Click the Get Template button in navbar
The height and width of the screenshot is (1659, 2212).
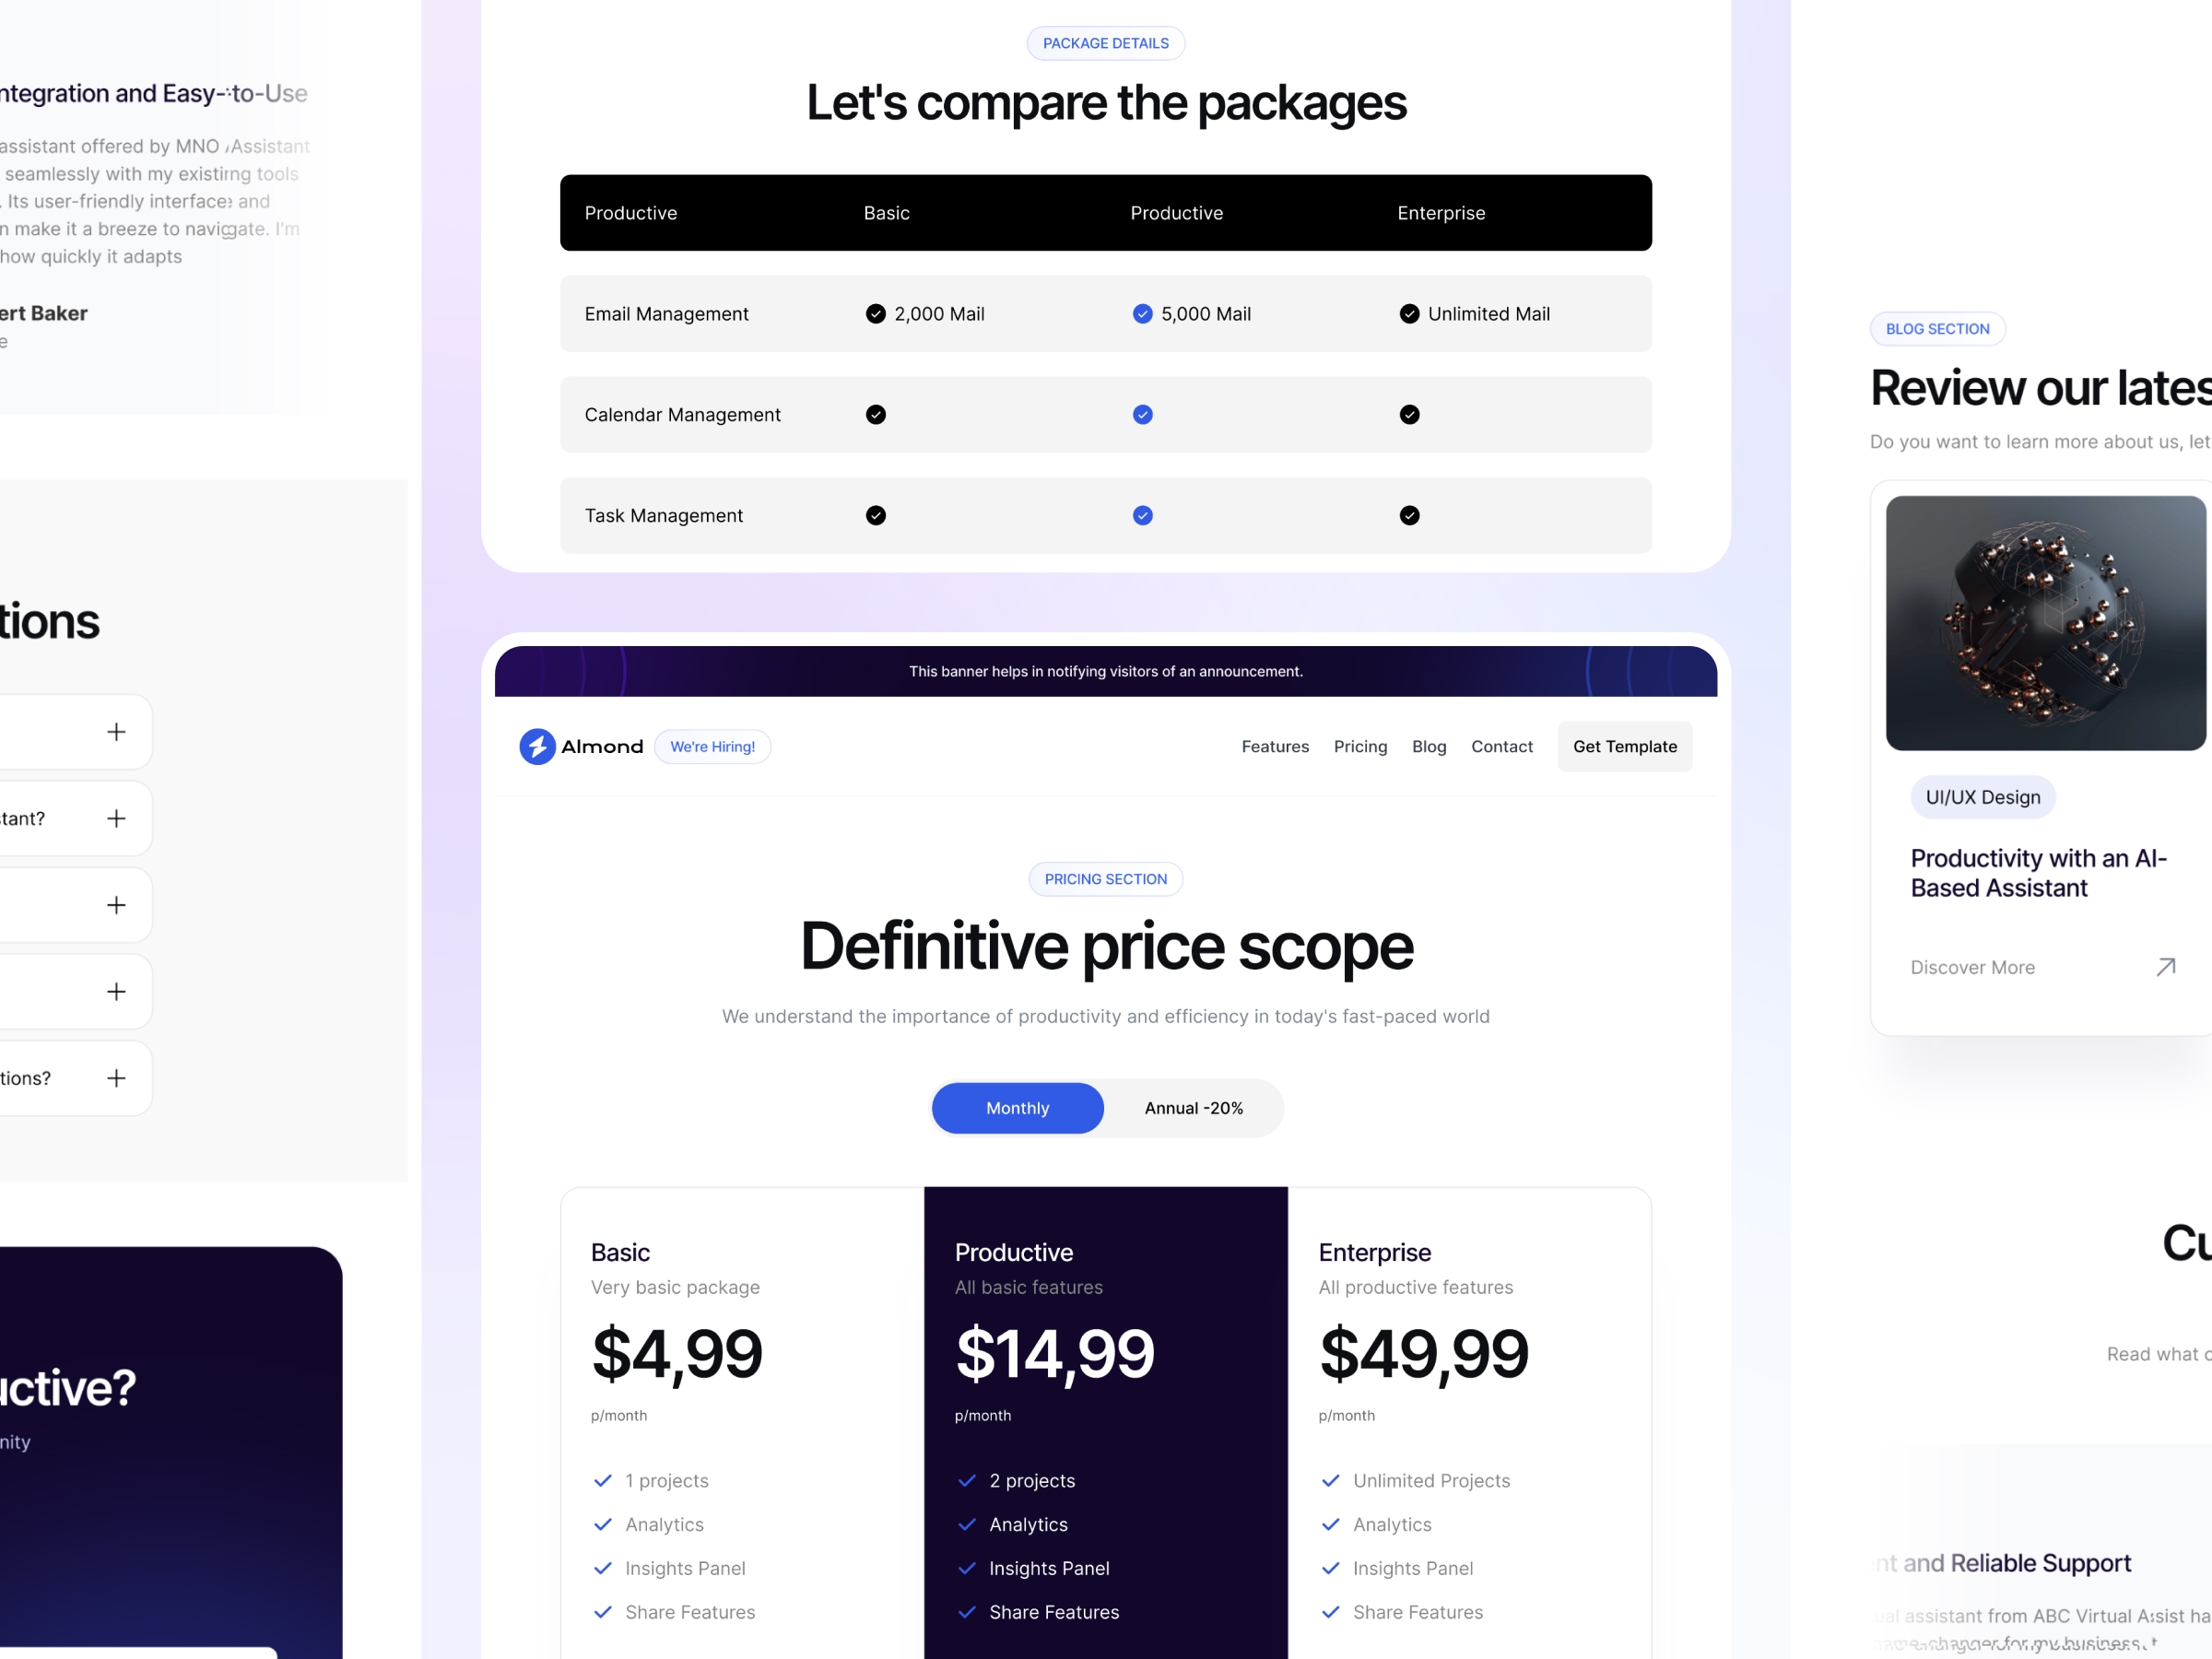[1623, 746]
